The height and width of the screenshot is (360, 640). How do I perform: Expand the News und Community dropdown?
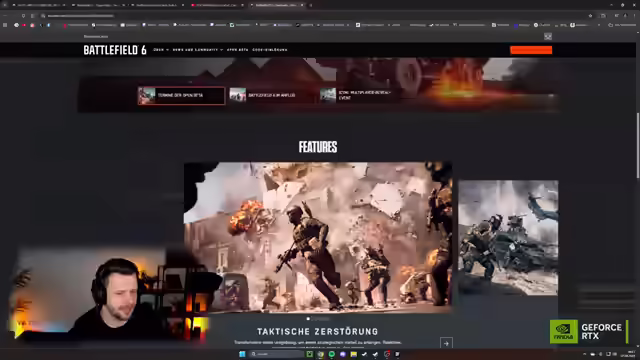click(198, 50)
